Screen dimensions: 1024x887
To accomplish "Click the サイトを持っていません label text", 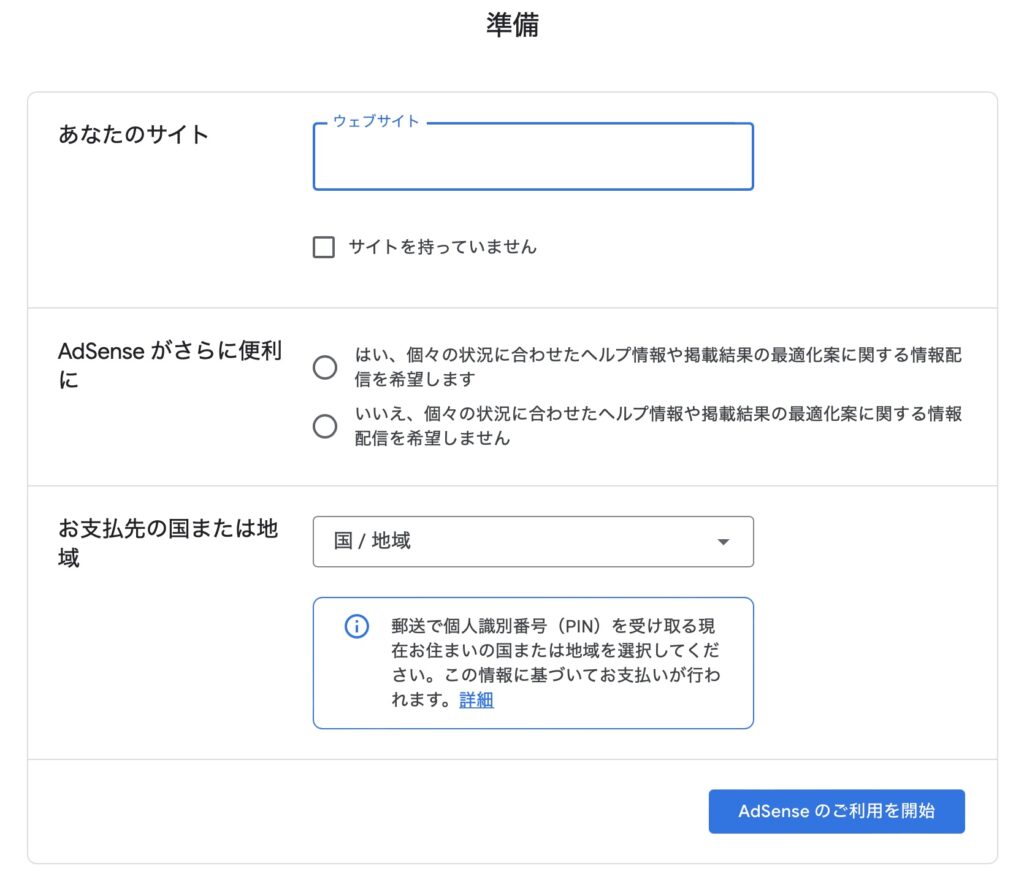I will [442, 247].
